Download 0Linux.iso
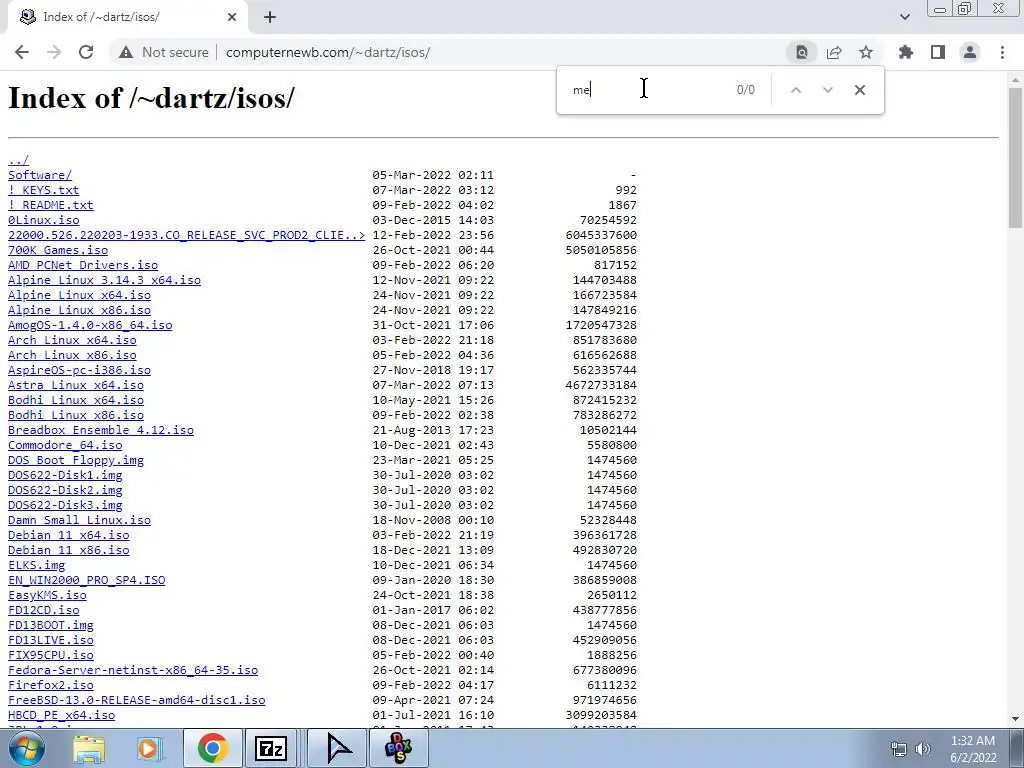 point(44,220)
